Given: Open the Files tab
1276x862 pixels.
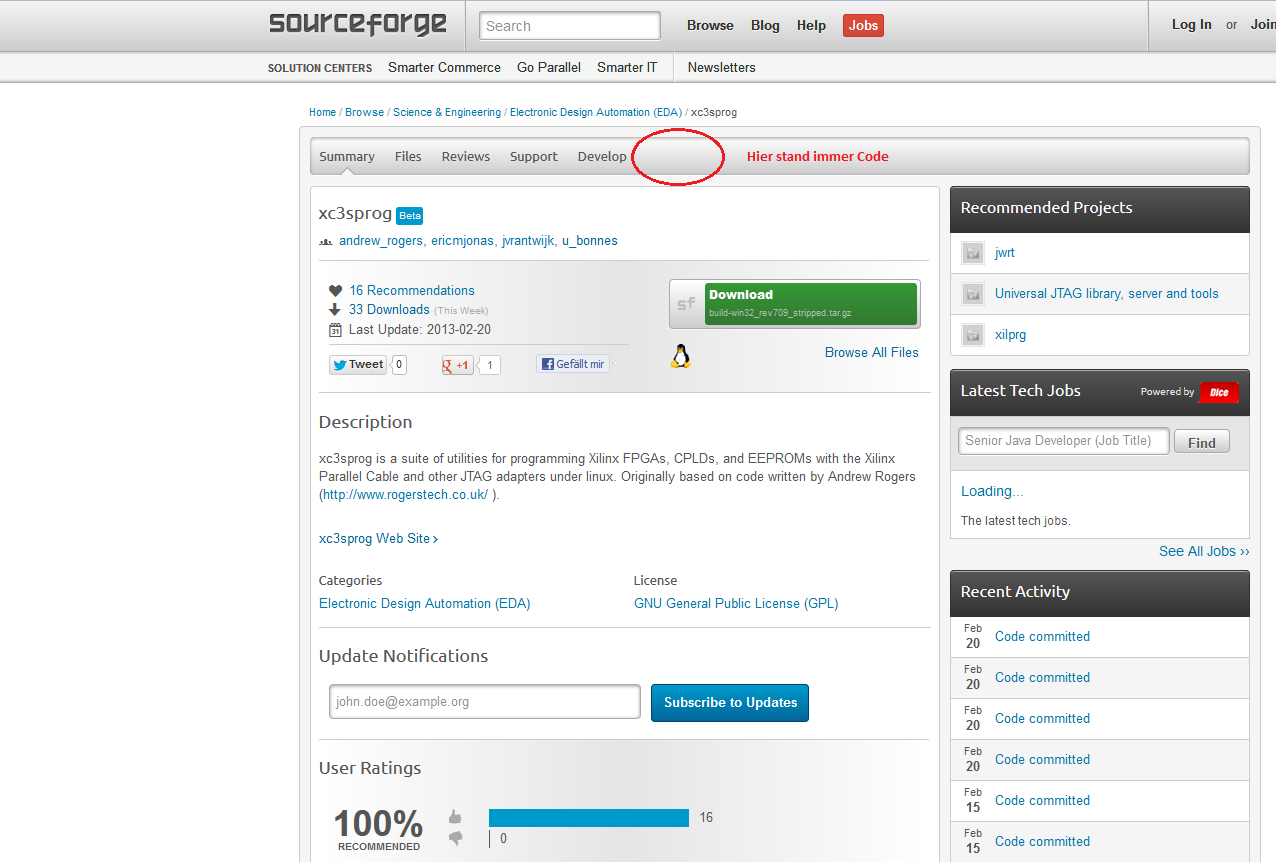Looking at the screenshot, I should tap(408, 156).
